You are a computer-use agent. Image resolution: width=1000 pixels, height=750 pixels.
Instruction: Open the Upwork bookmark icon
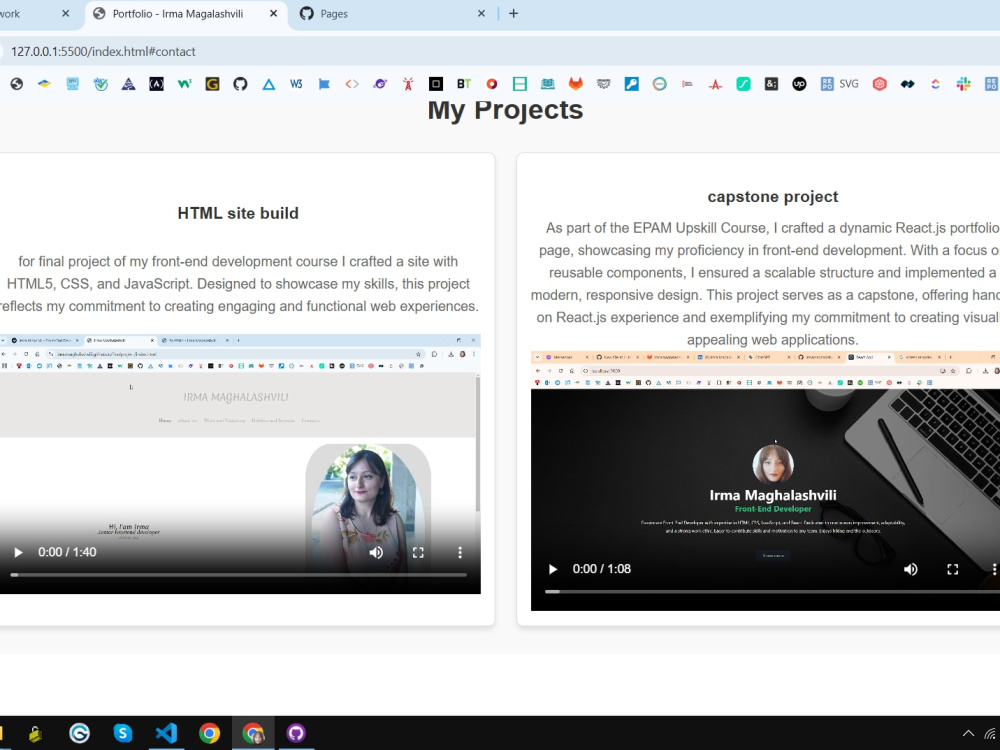pos(799,84)
